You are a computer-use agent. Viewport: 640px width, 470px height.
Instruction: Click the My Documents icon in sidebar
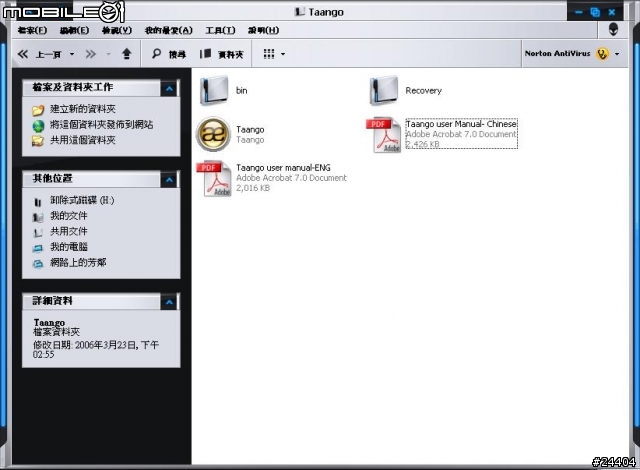click(x=38, y=217)
